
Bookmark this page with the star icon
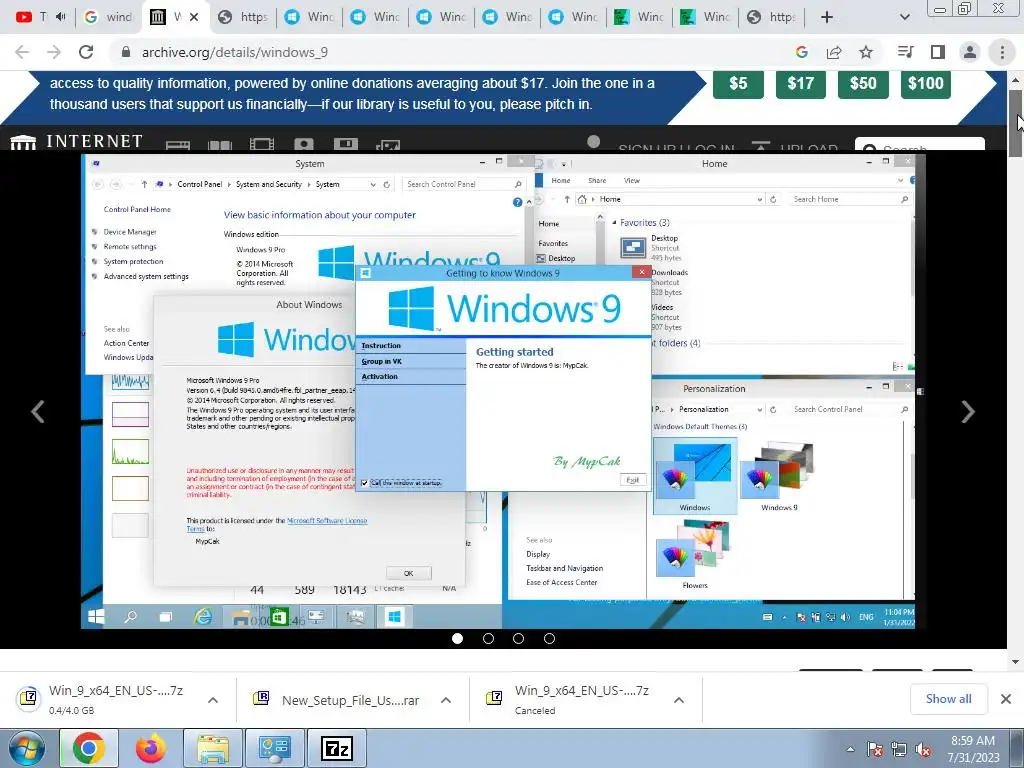pos(866,52)
